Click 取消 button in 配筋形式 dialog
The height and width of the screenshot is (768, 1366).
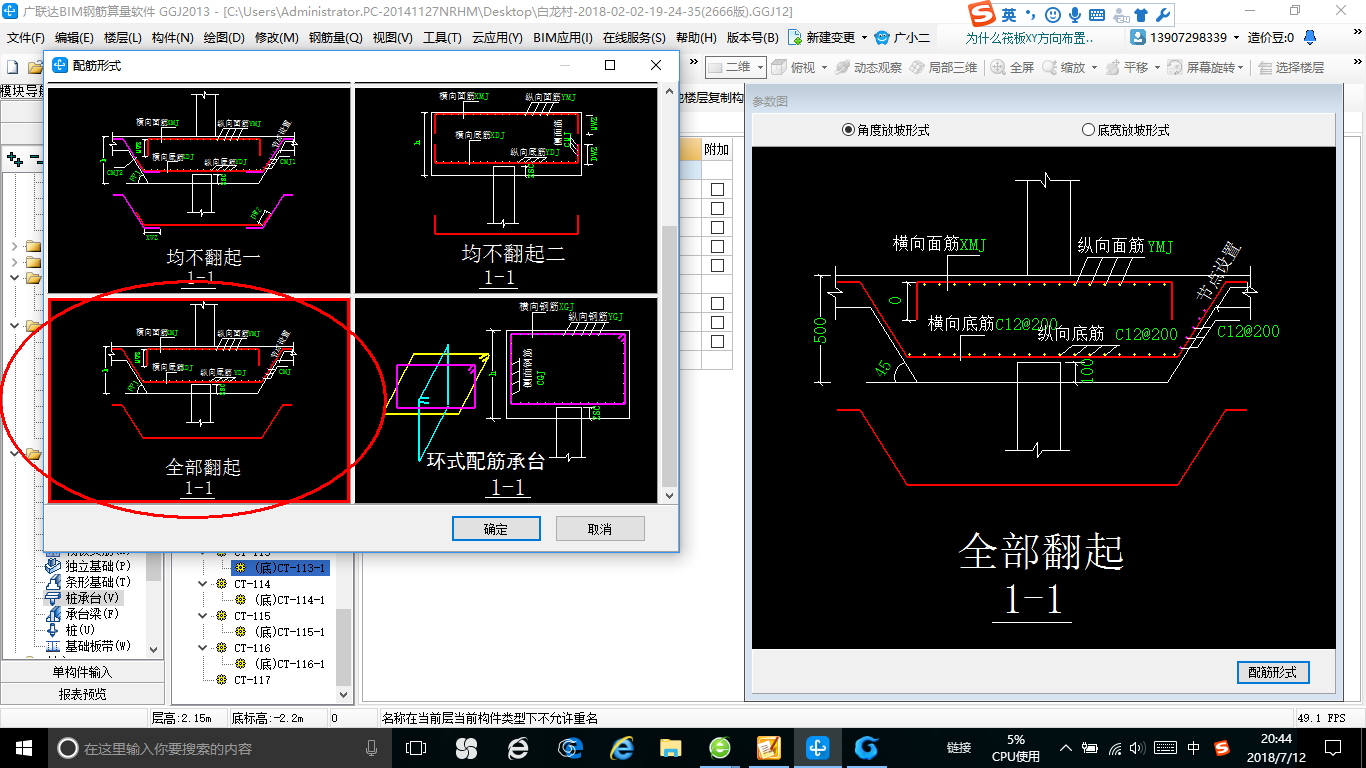(x=600, y=529)
